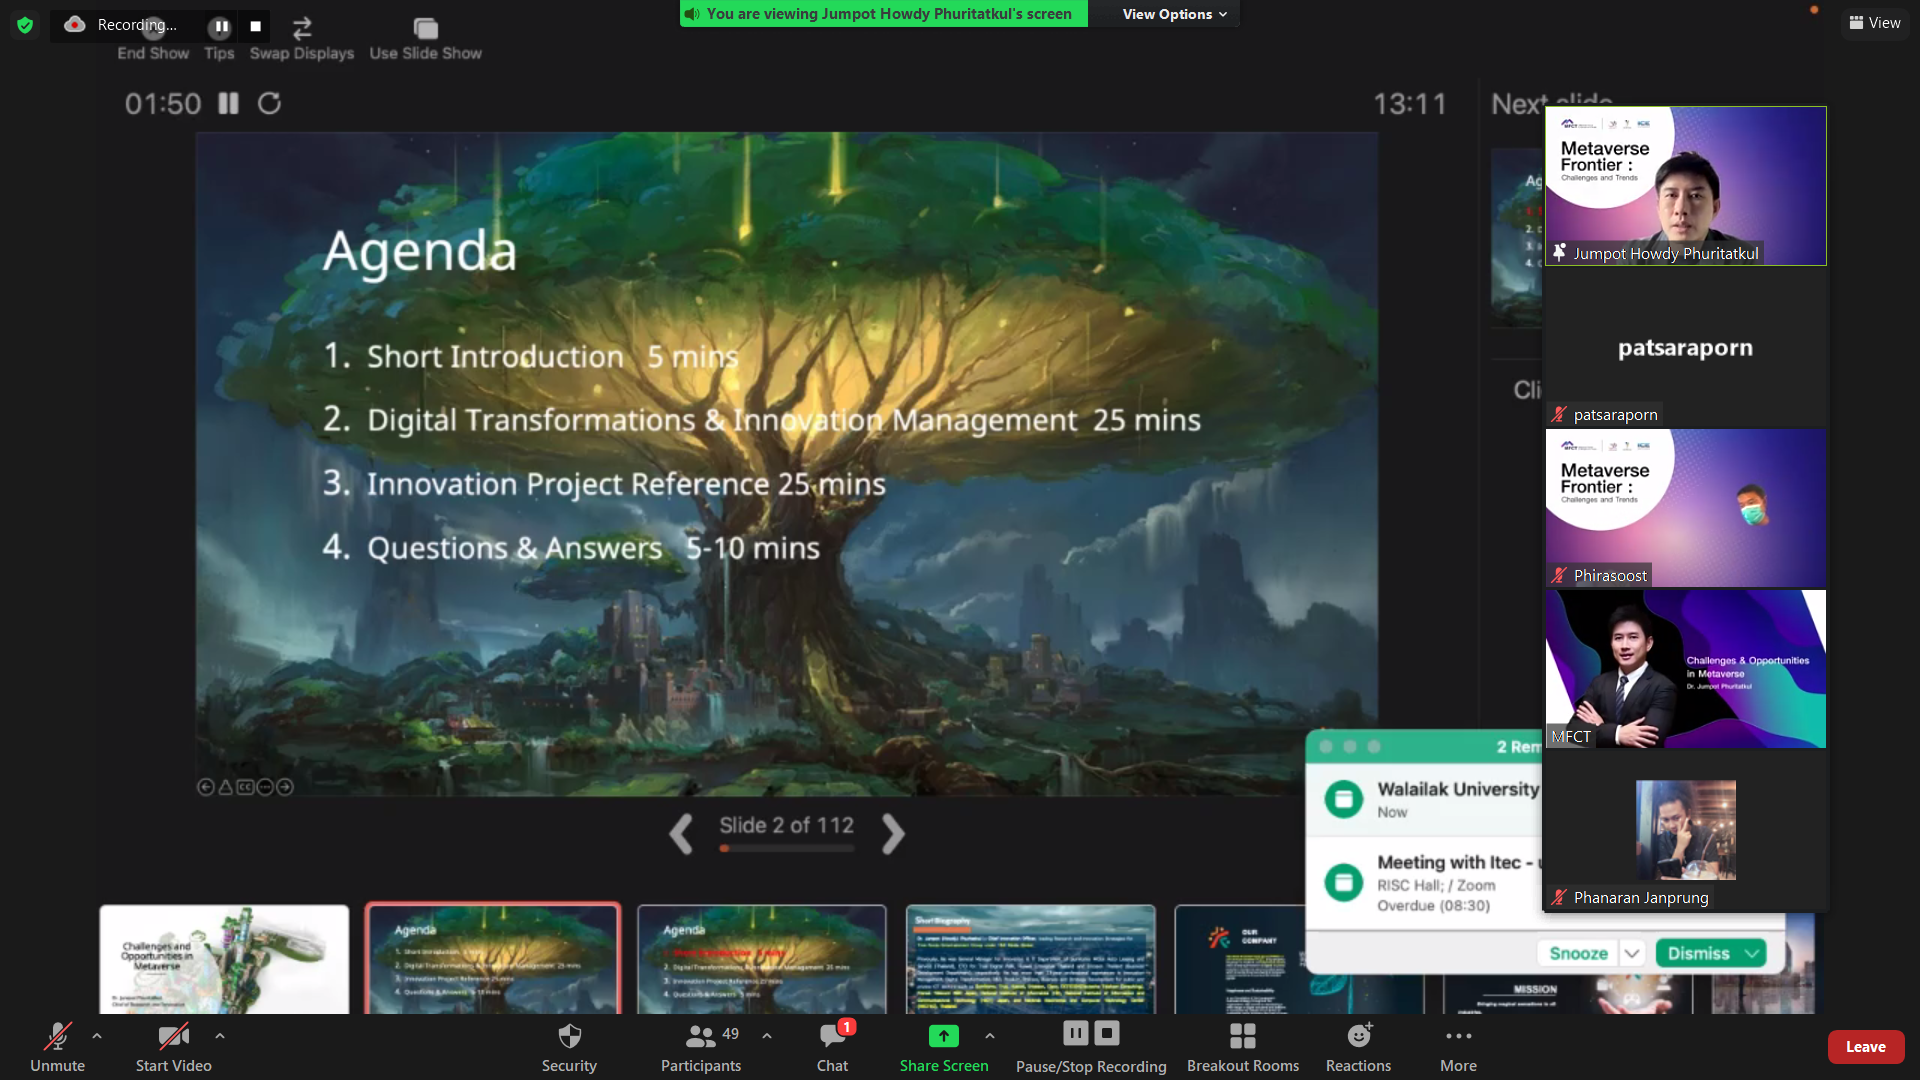Stop recording from the bottom toolbar

tap(1107, 1033)
